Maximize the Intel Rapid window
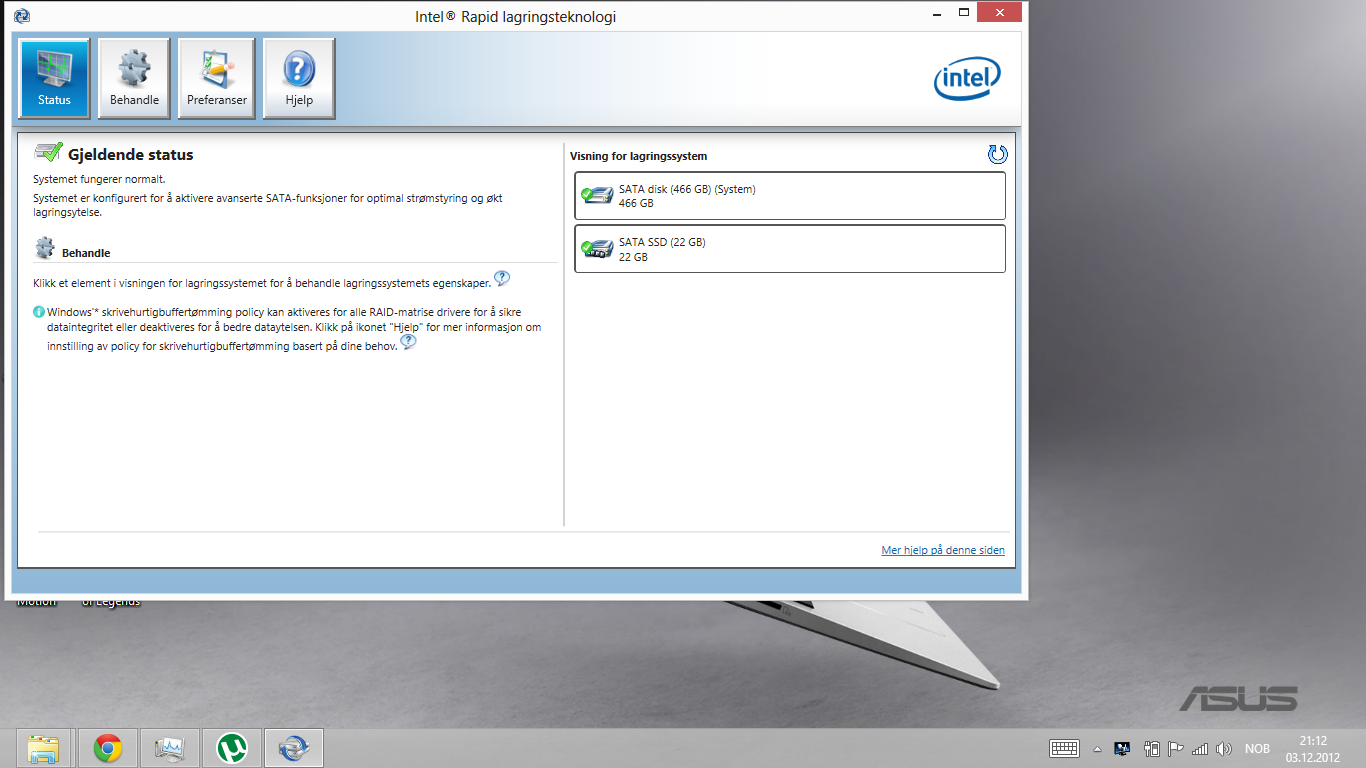The width and height of the screenshot is (1366, 768). point(964,12)
